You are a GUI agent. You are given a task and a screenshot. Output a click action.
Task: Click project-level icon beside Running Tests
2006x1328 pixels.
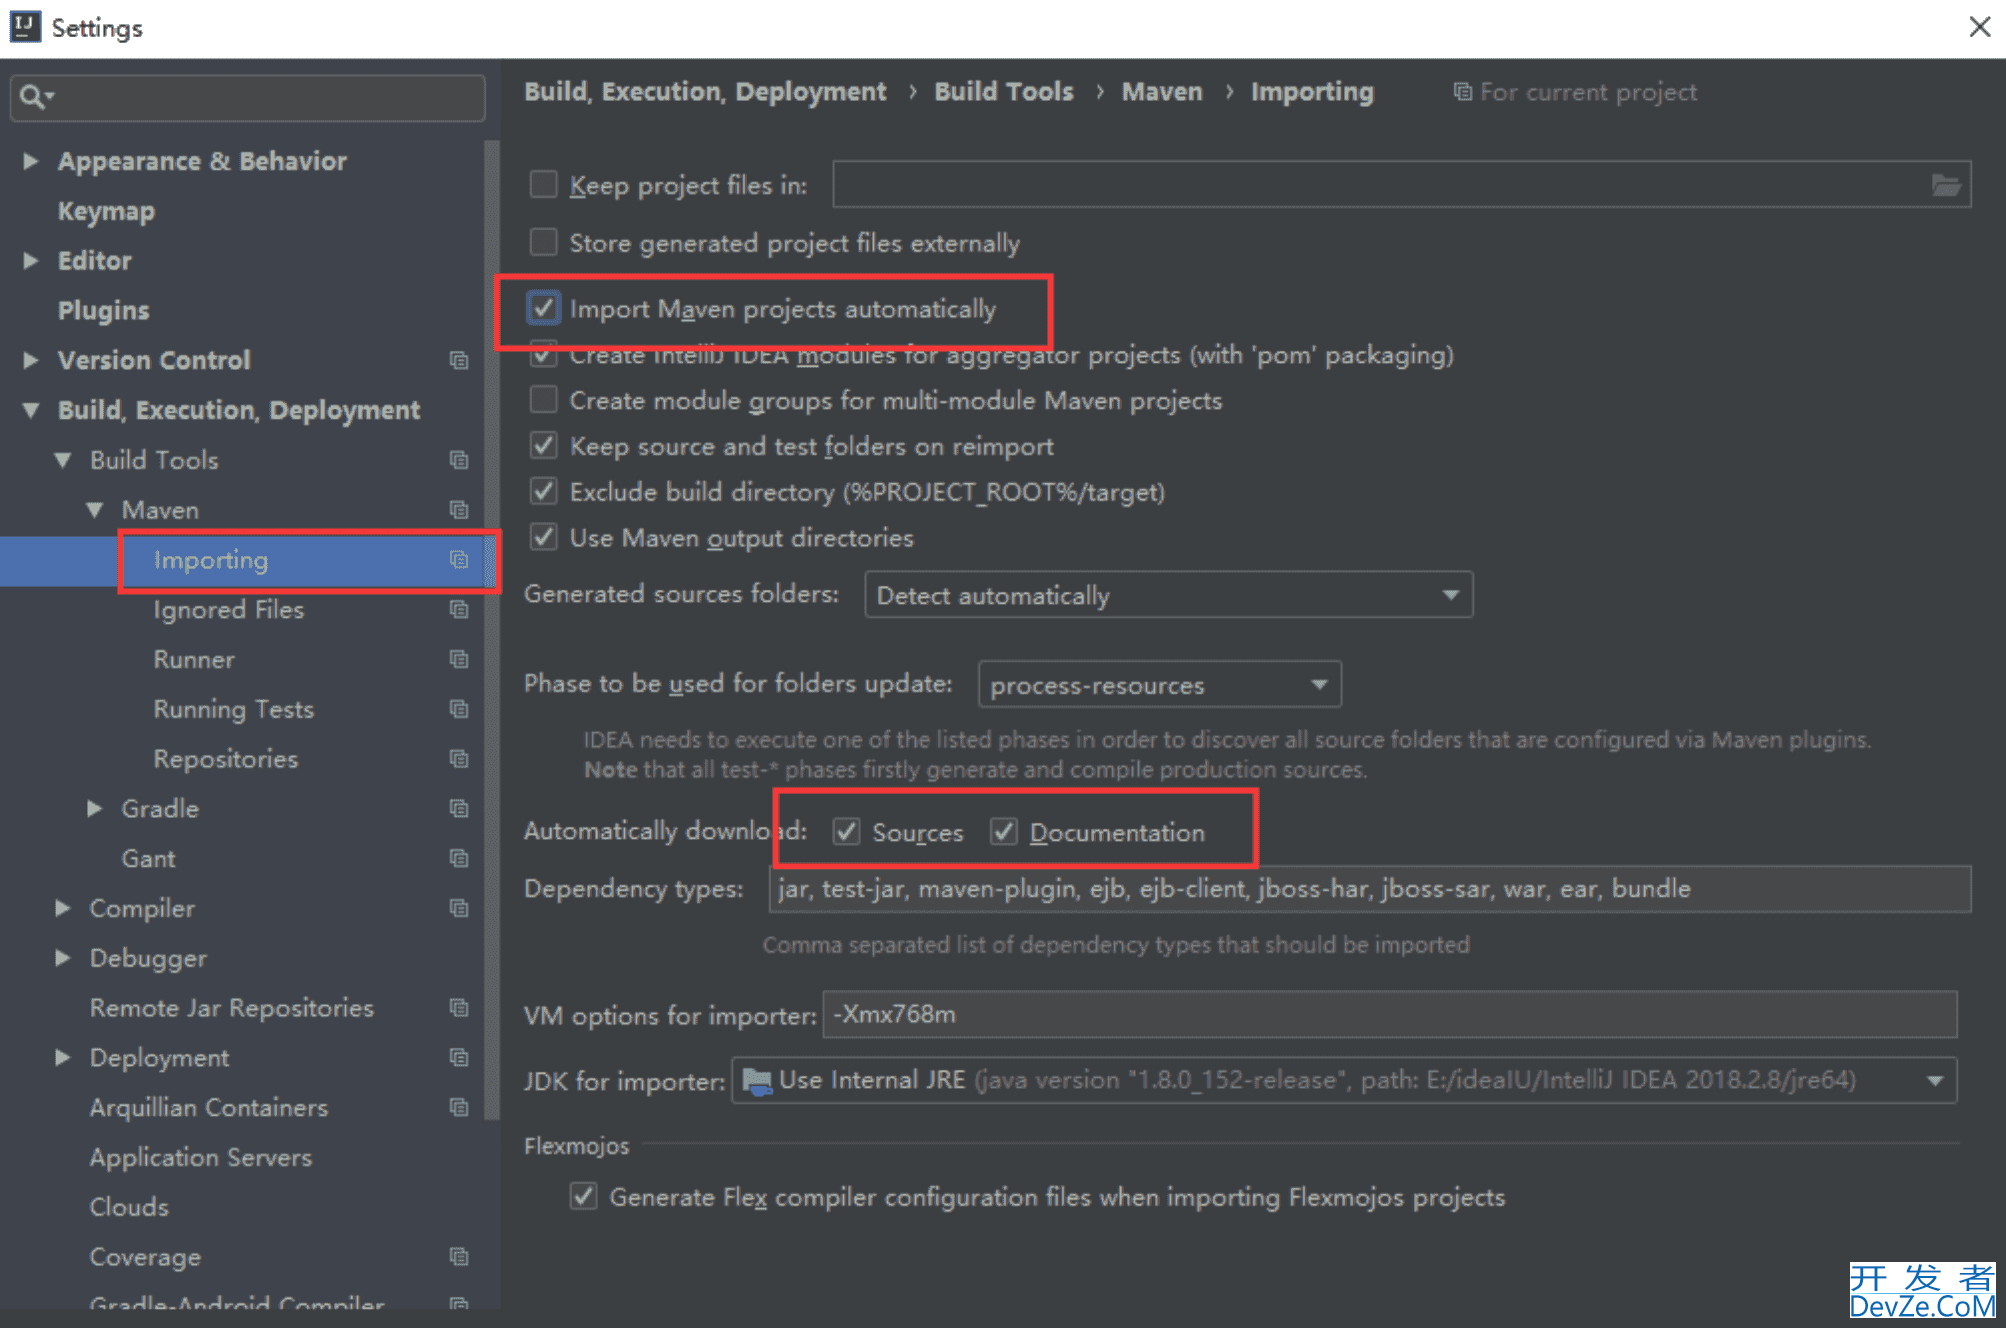click(459, 709)
